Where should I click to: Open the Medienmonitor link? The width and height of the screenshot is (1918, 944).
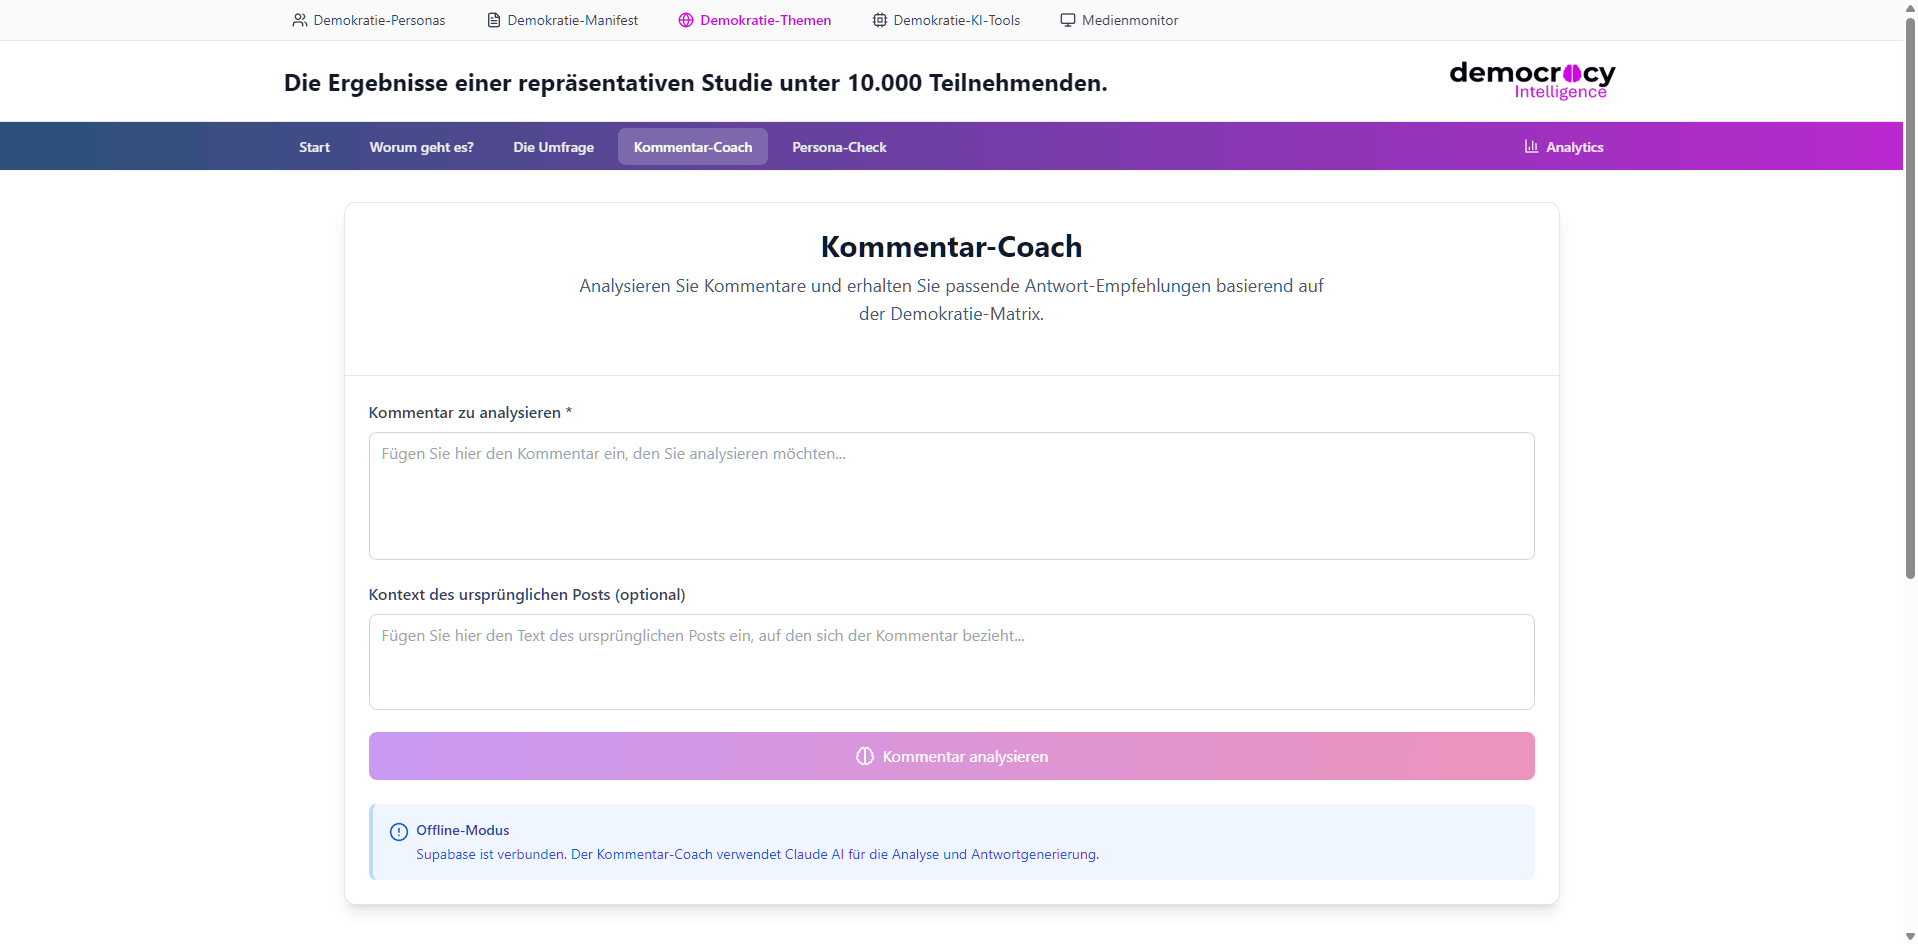point(1120,20)
